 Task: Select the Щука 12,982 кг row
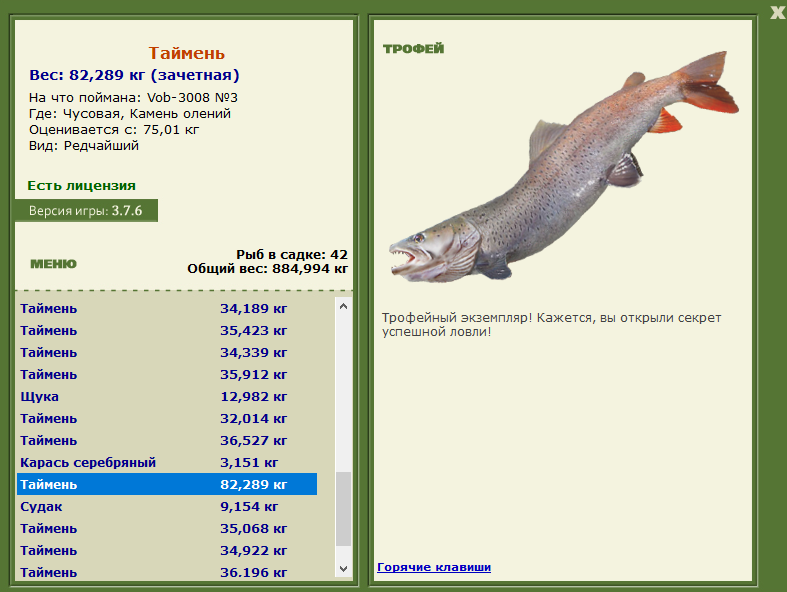pos(167,397)
